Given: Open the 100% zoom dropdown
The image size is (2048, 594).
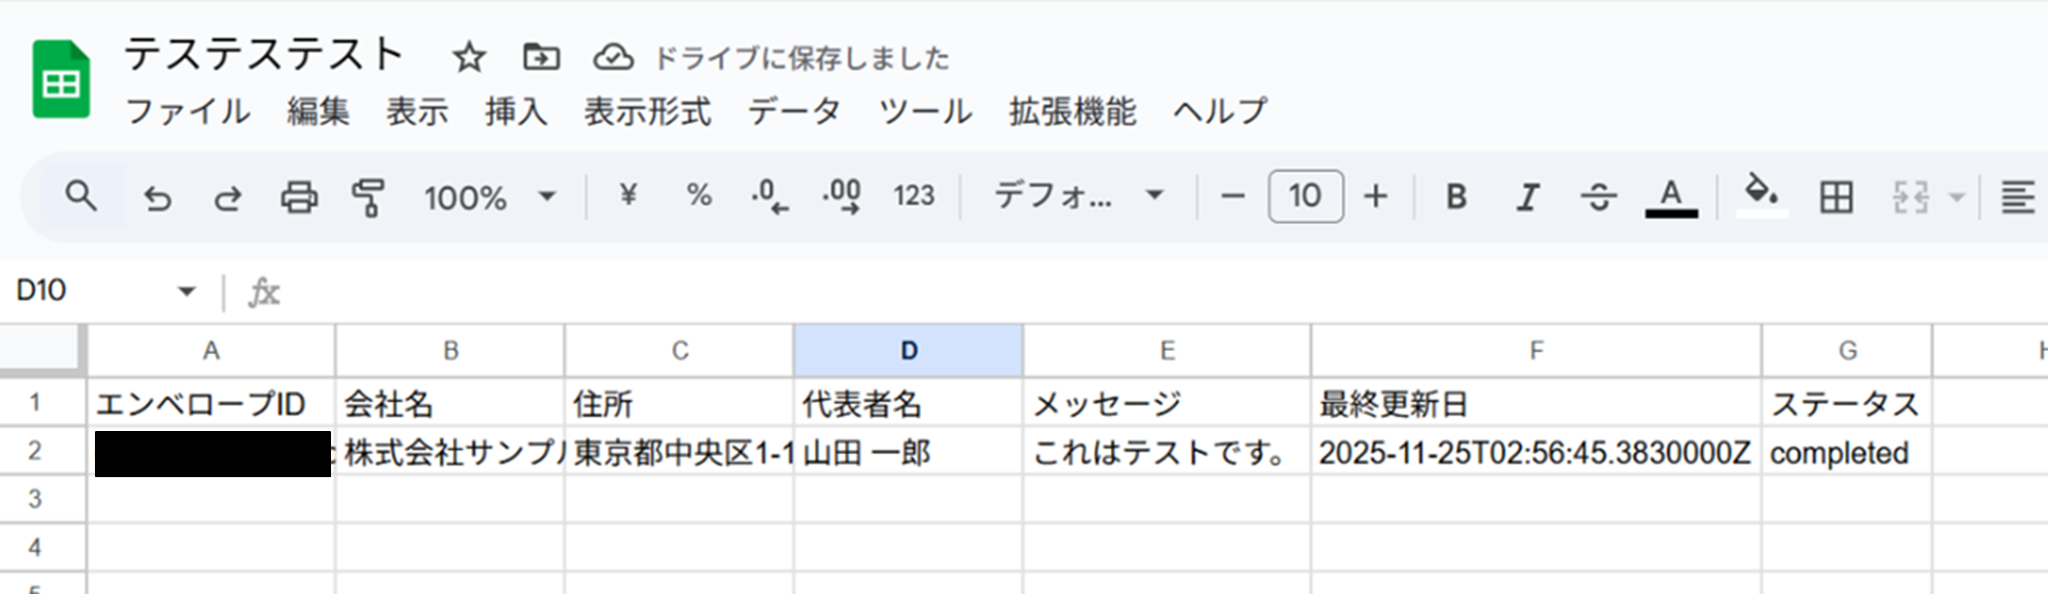Looking at the screenshot, I should (x=489, y=197).
